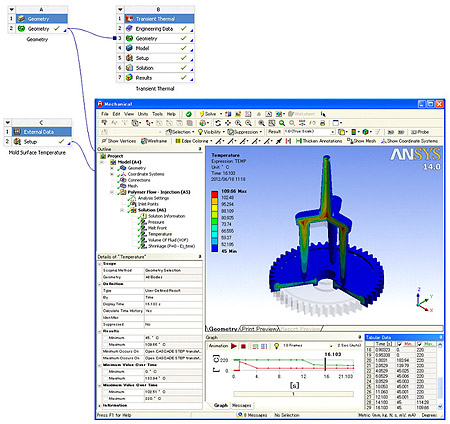
Task: Toggle Wireframe display mode
Action: click(x=154, y=141)
